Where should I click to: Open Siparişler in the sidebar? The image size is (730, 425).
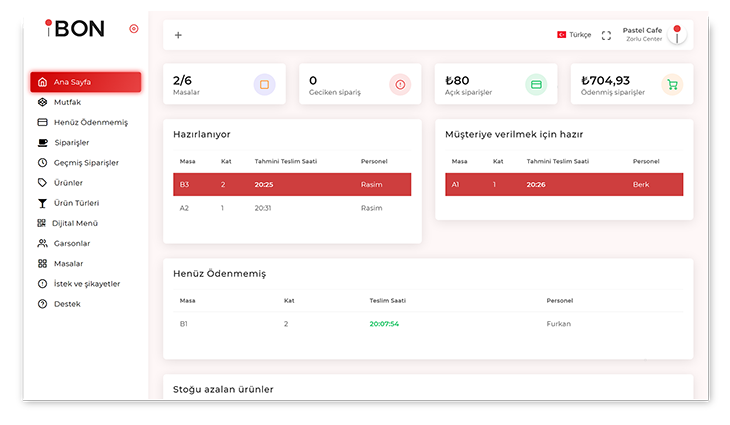tap(70, 142)
